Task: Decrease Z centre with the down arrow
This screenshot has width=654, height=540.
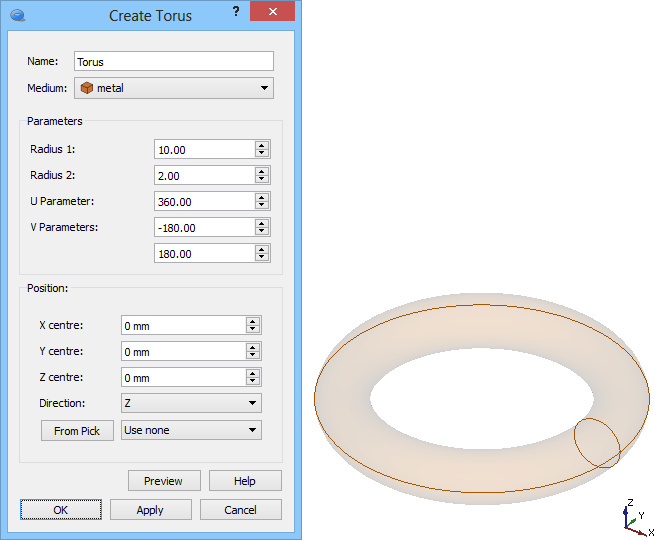Action: point(253,381)
